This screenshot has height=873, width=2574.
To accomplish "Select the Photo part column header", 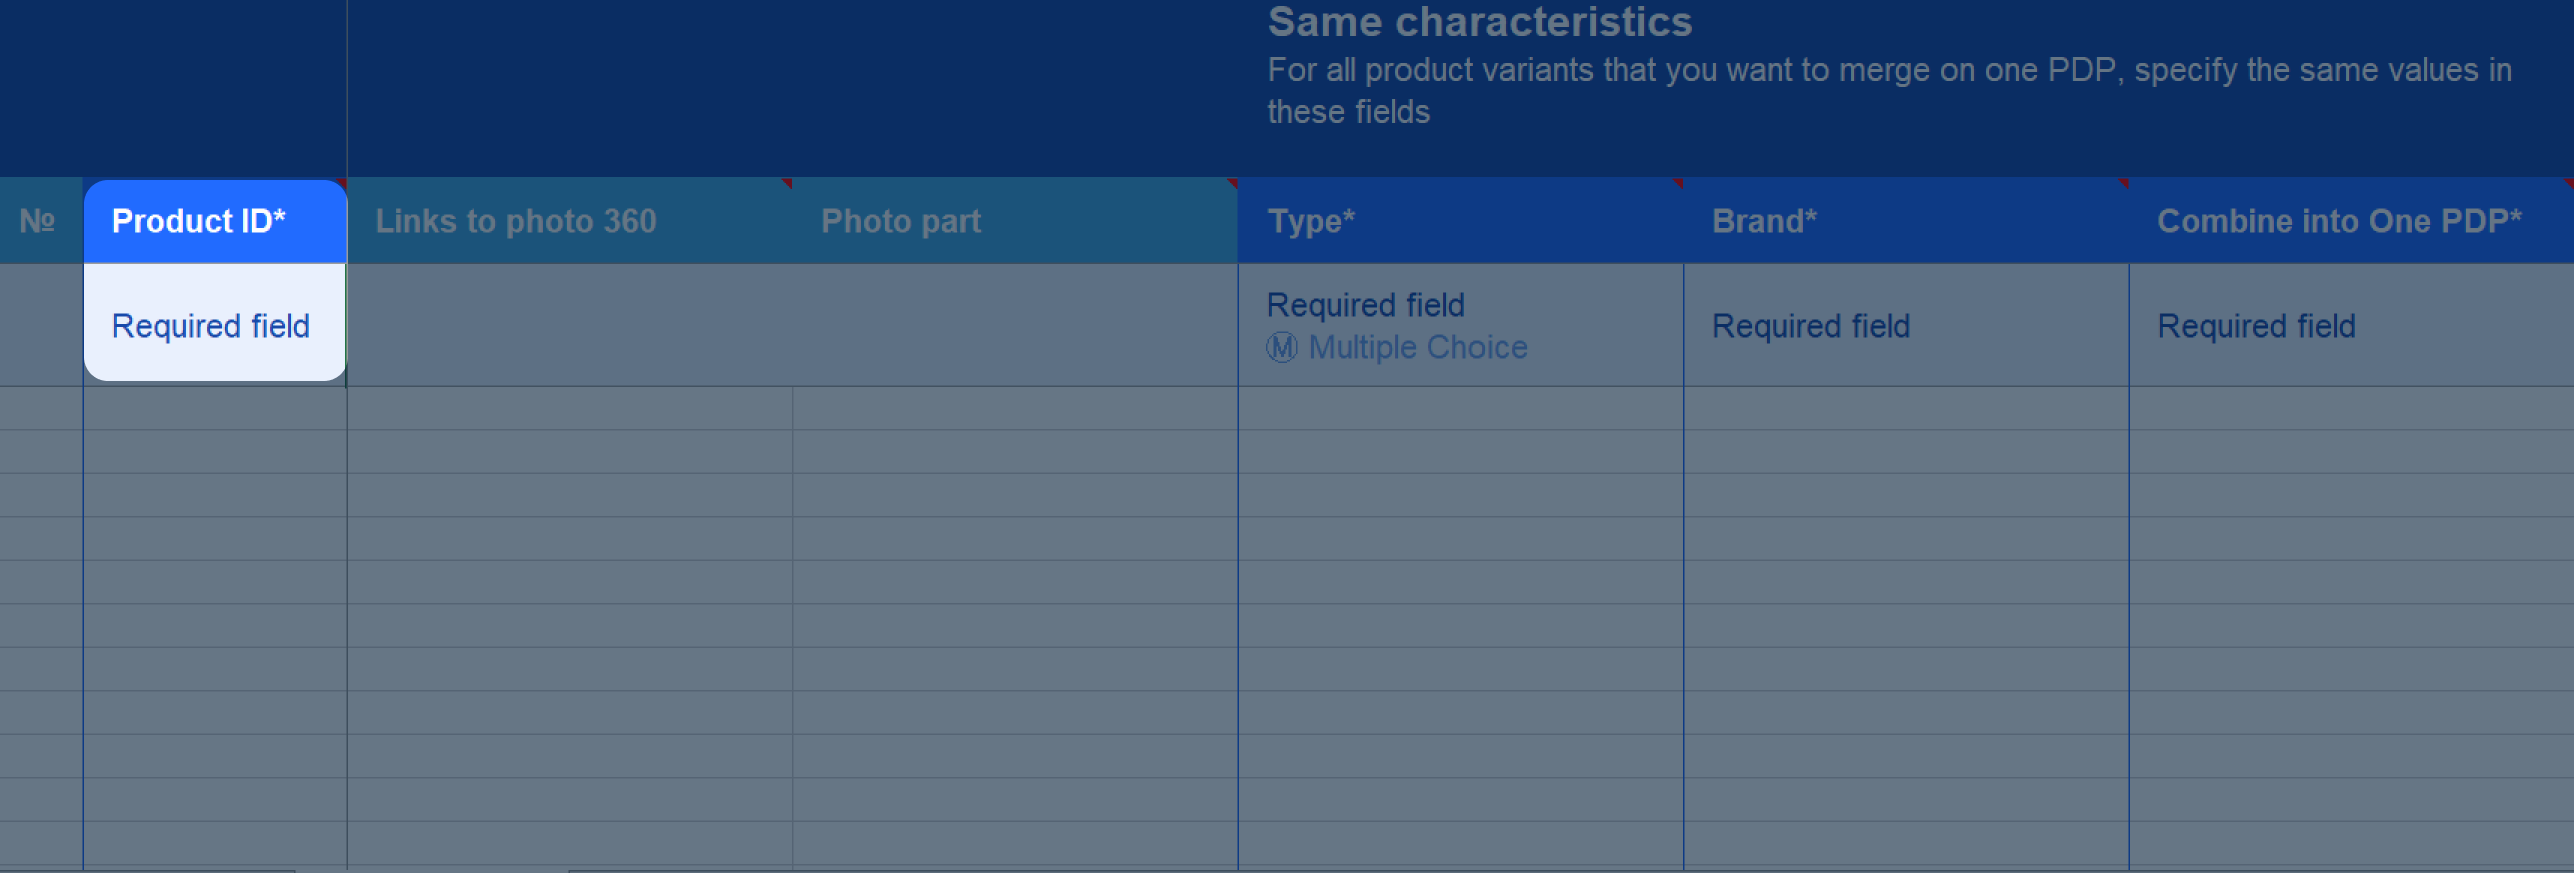I will (x=1015, y=221).
